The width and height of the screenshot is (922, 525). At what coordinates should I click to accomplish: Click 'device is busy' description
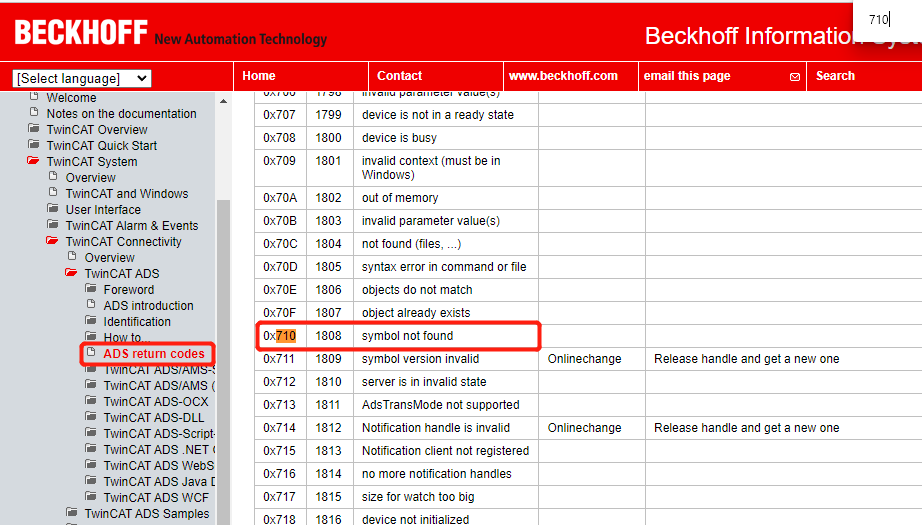pos(399,138)
